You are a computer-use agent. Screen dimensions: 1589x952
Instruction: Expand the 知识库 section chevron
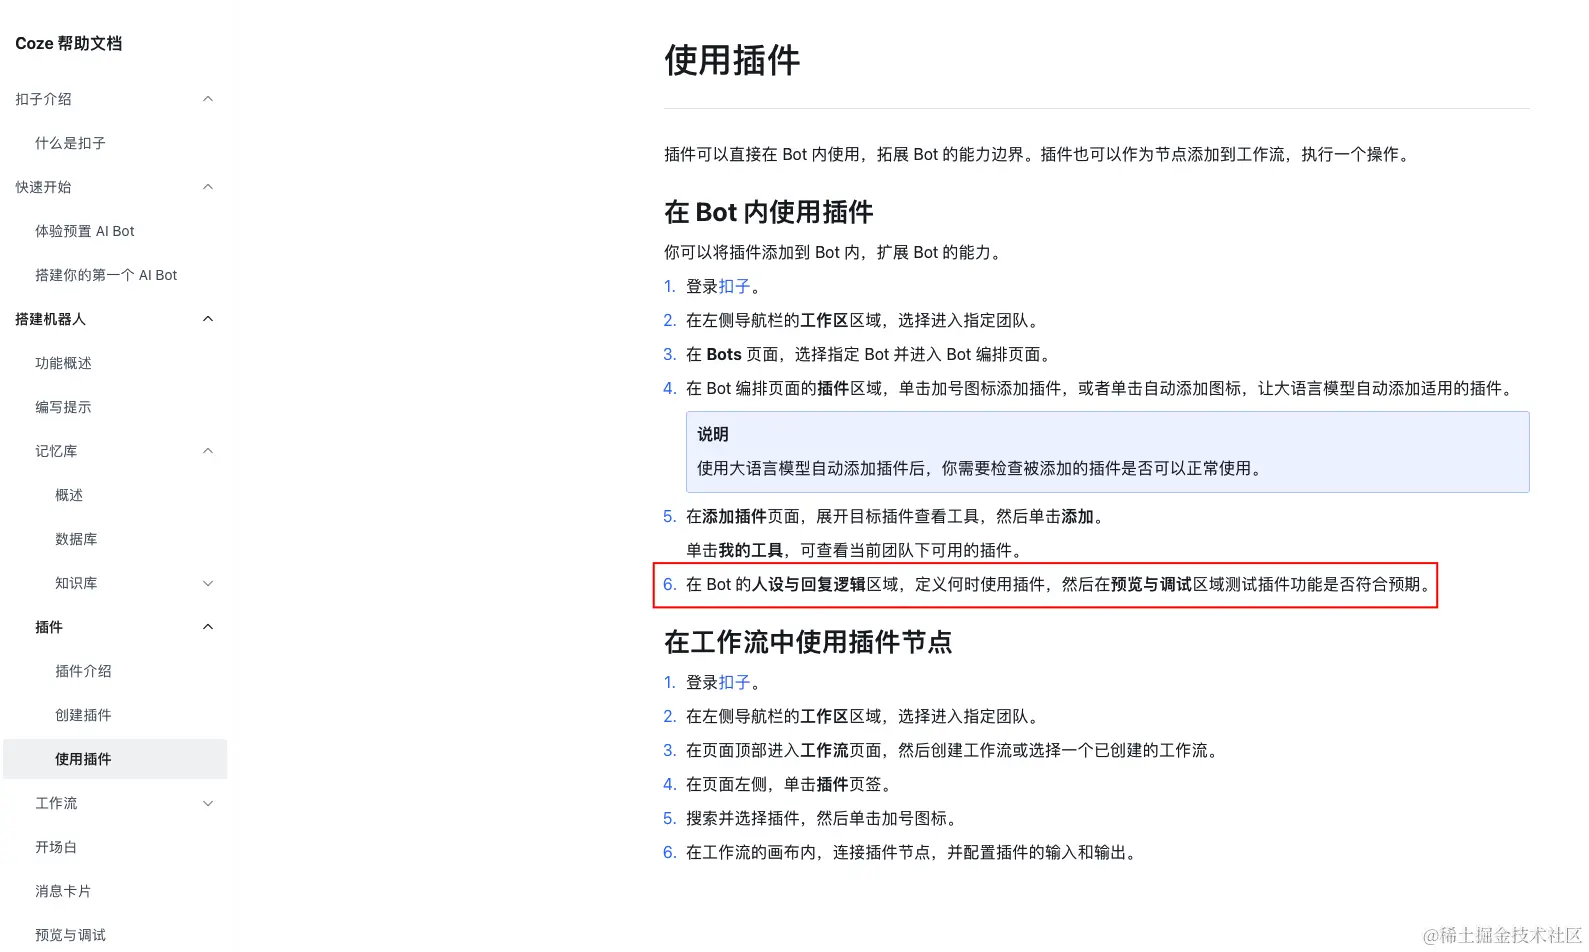208,583
